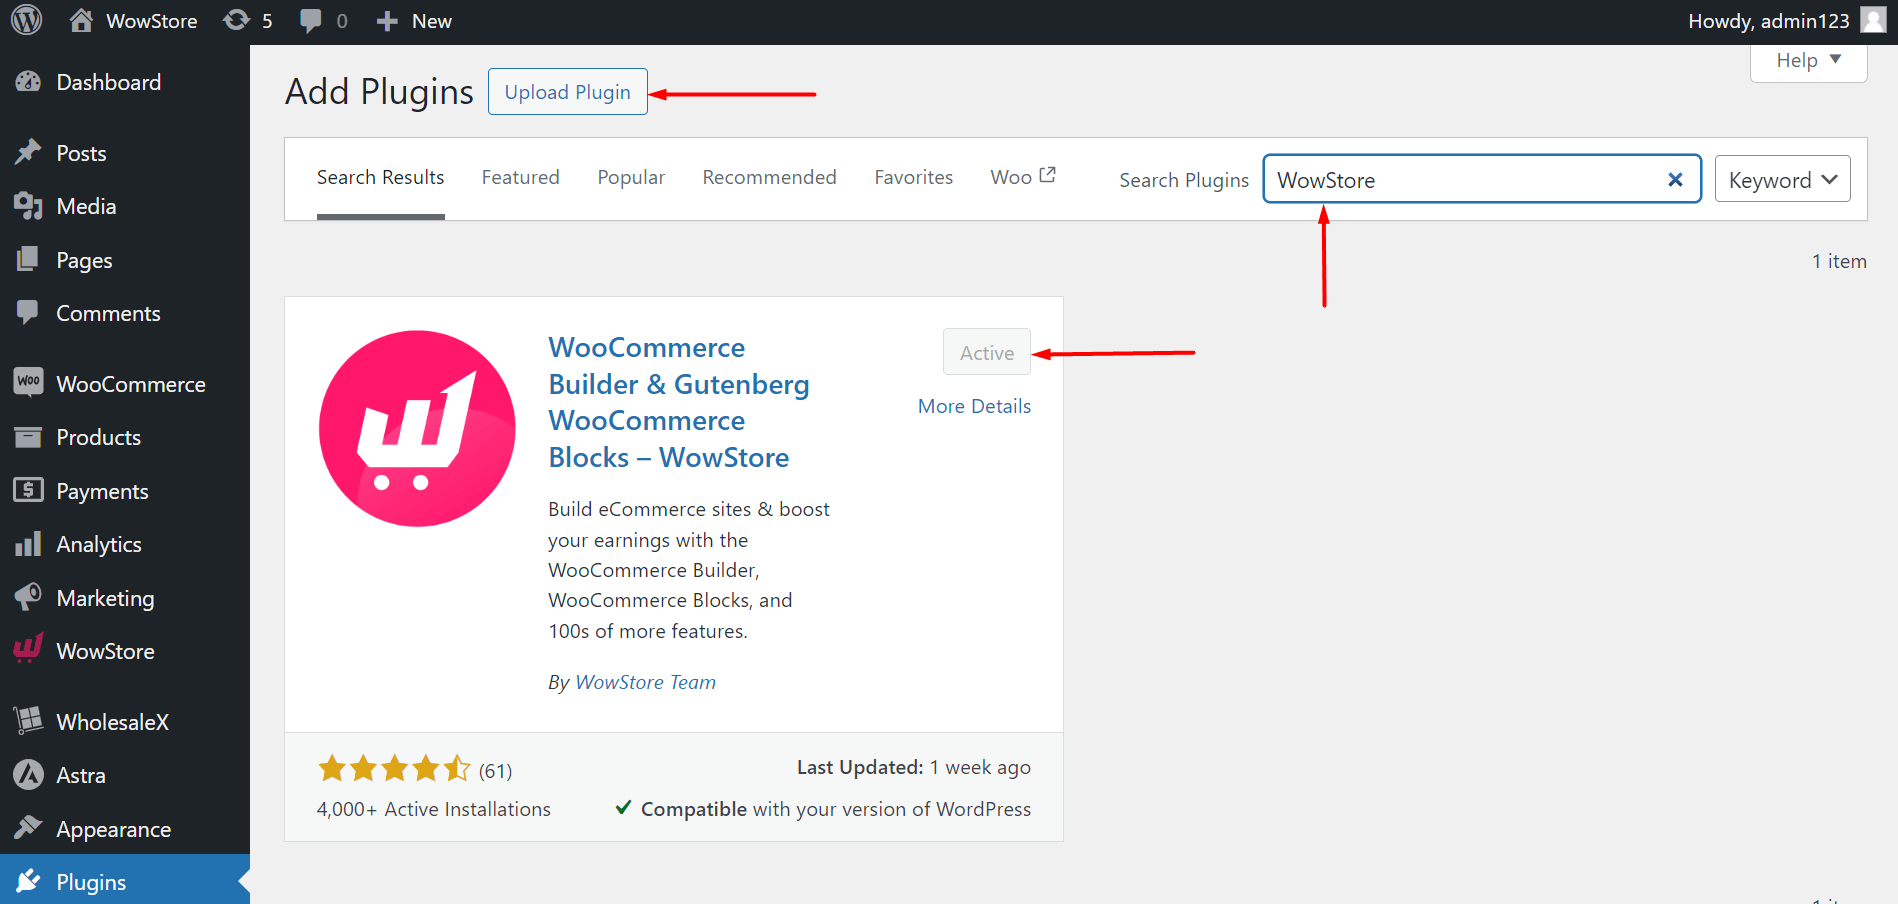The height and width of the screenshot is (904, 1898).
Task: Click the WooCommerce sidebar icon
Action: [29, 383]
